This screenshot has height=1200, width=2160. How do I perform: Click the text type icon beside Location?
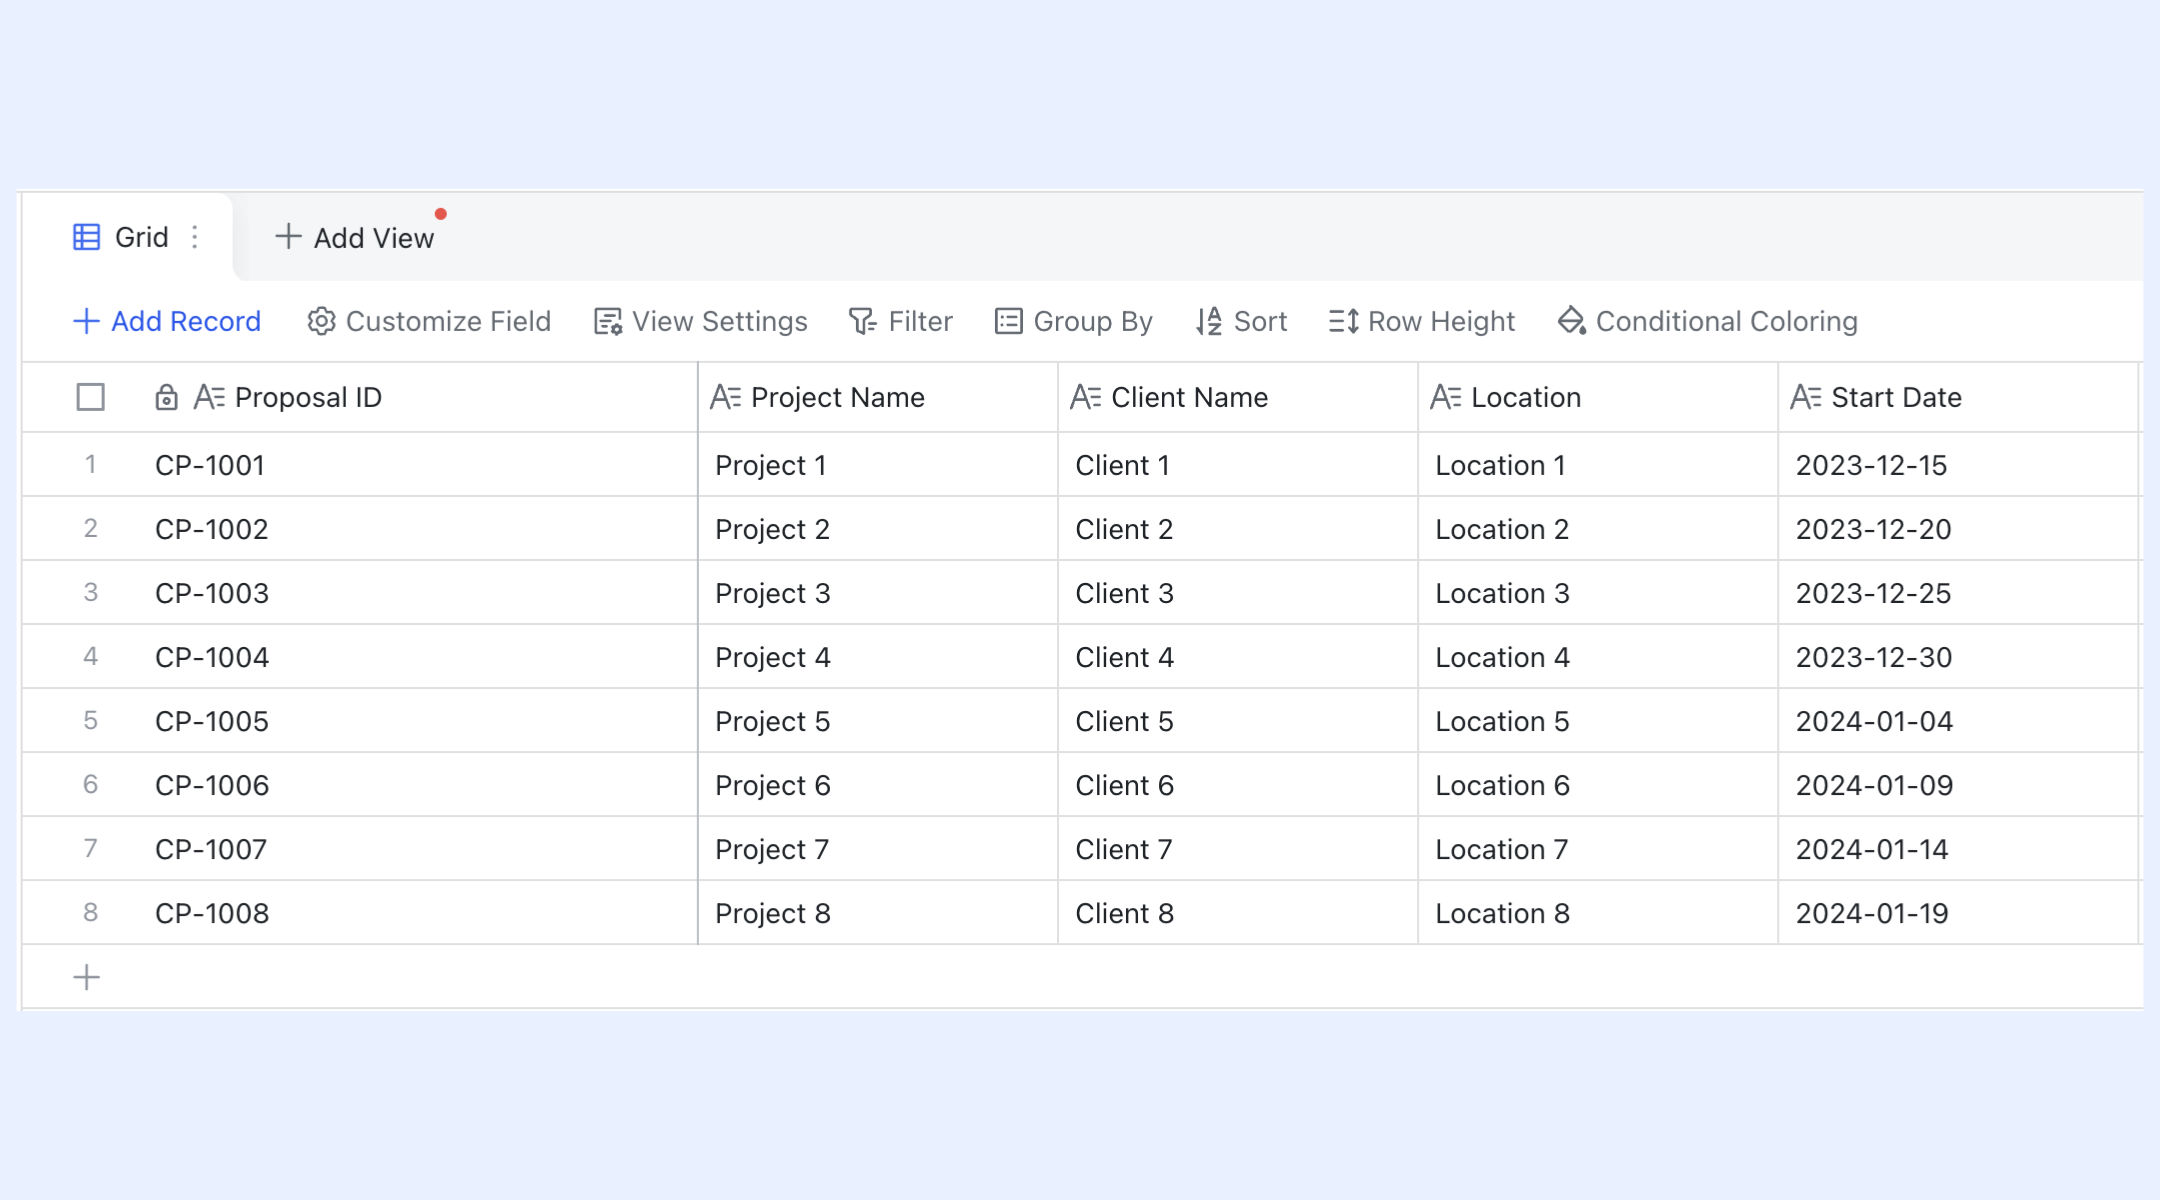1446,397
